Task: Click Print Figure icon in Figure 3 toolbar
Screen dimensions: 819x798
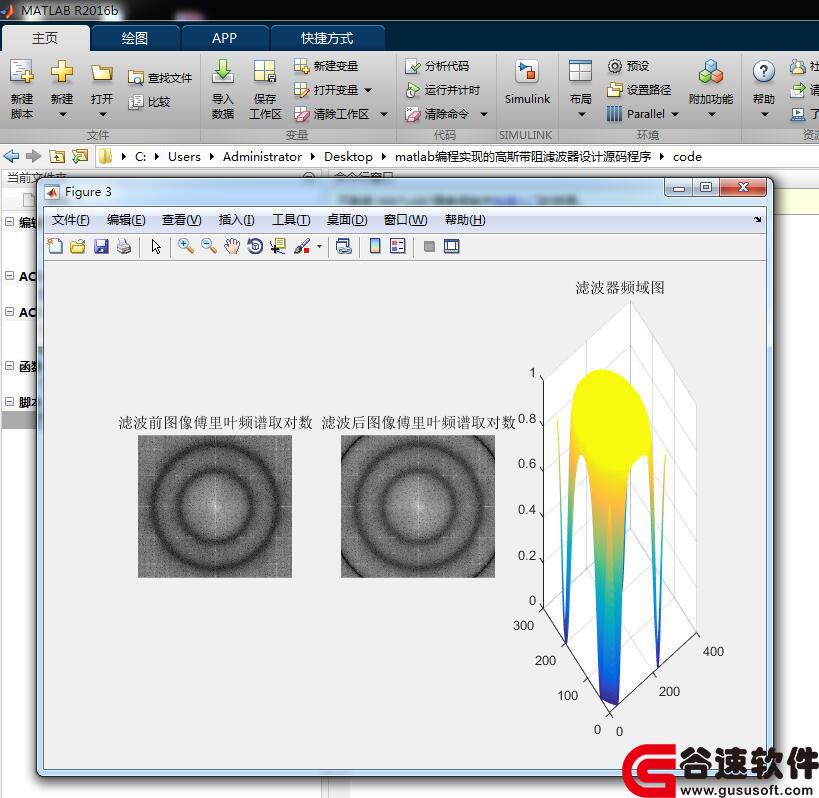Action: pos(124,246)
